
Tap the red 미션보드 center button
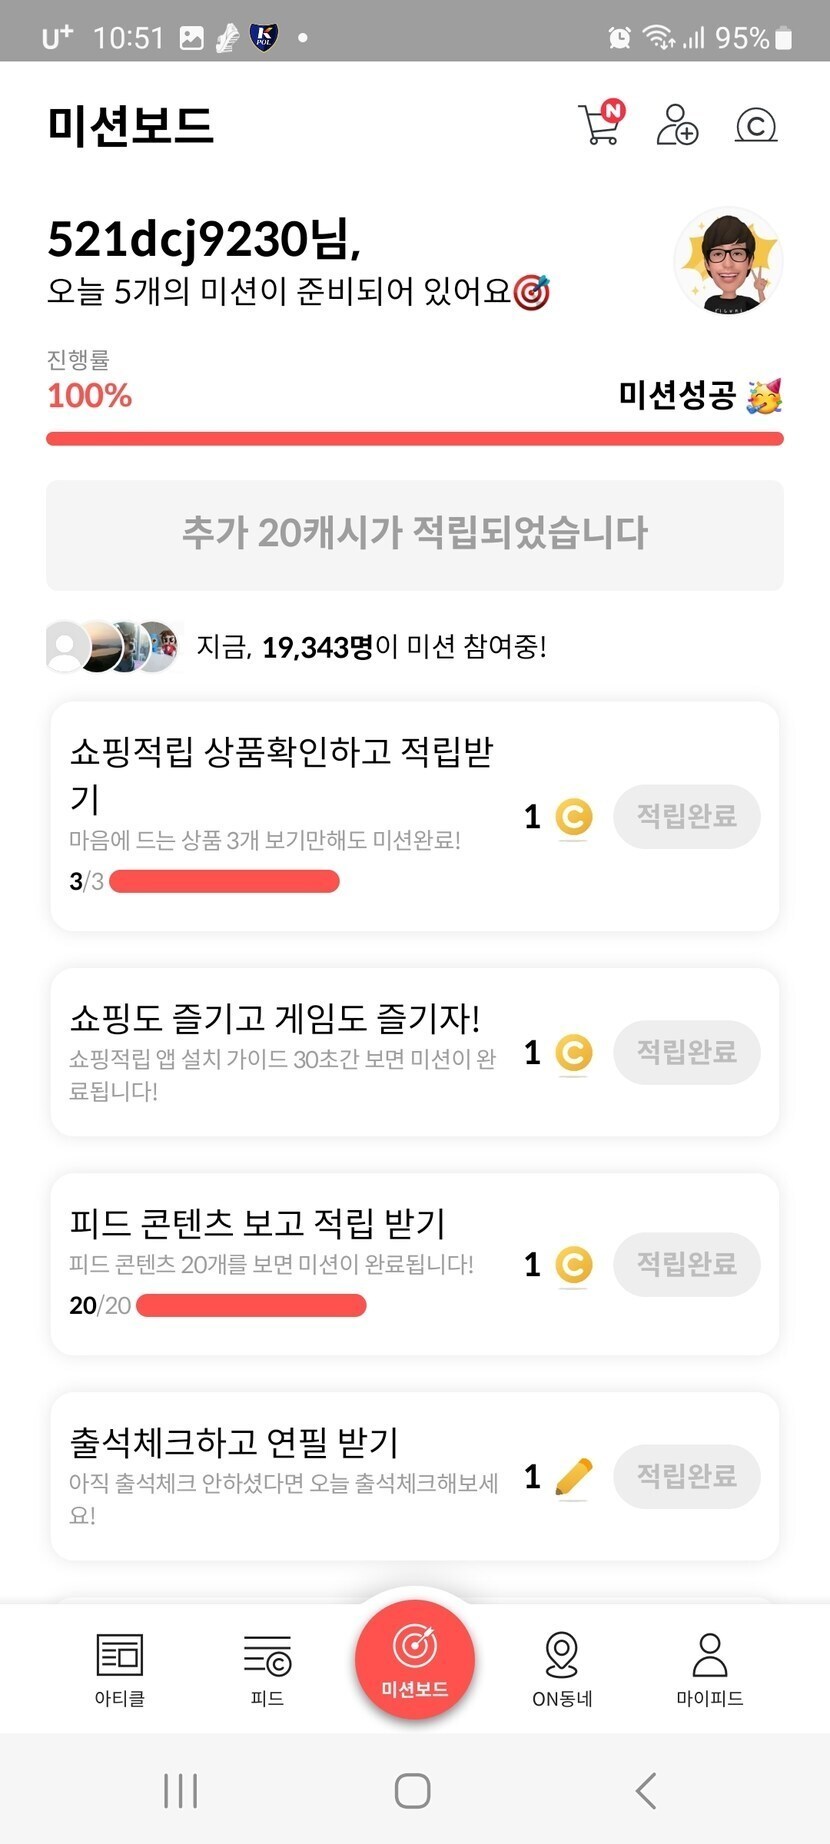pyautogui.click(x=414, y=1660)
